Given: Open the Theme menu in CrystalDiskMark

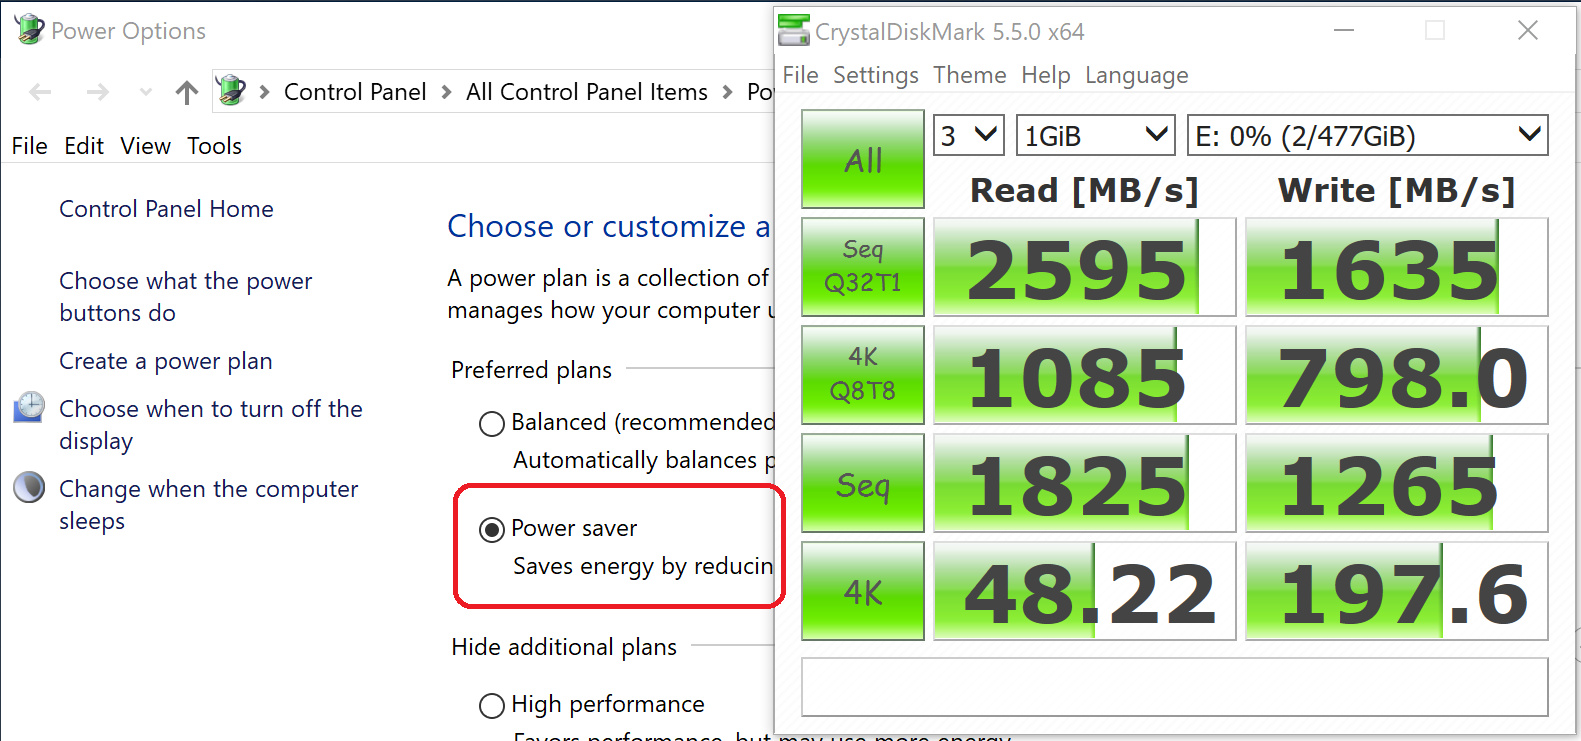Looking at the screenshot, I should (969, 76).
